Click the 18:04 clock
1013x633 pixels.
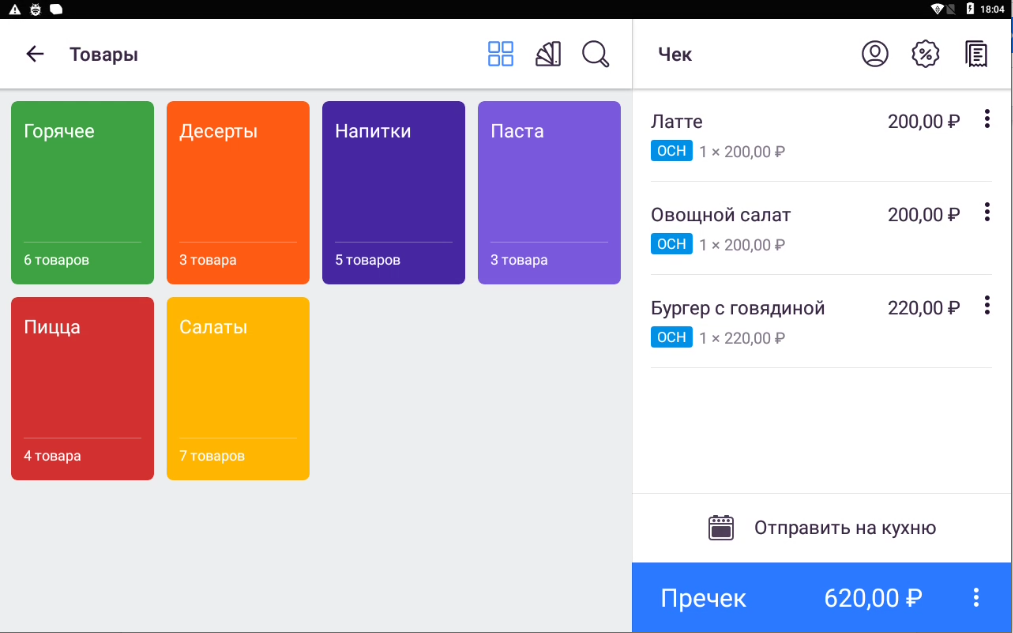pos(992,9)
